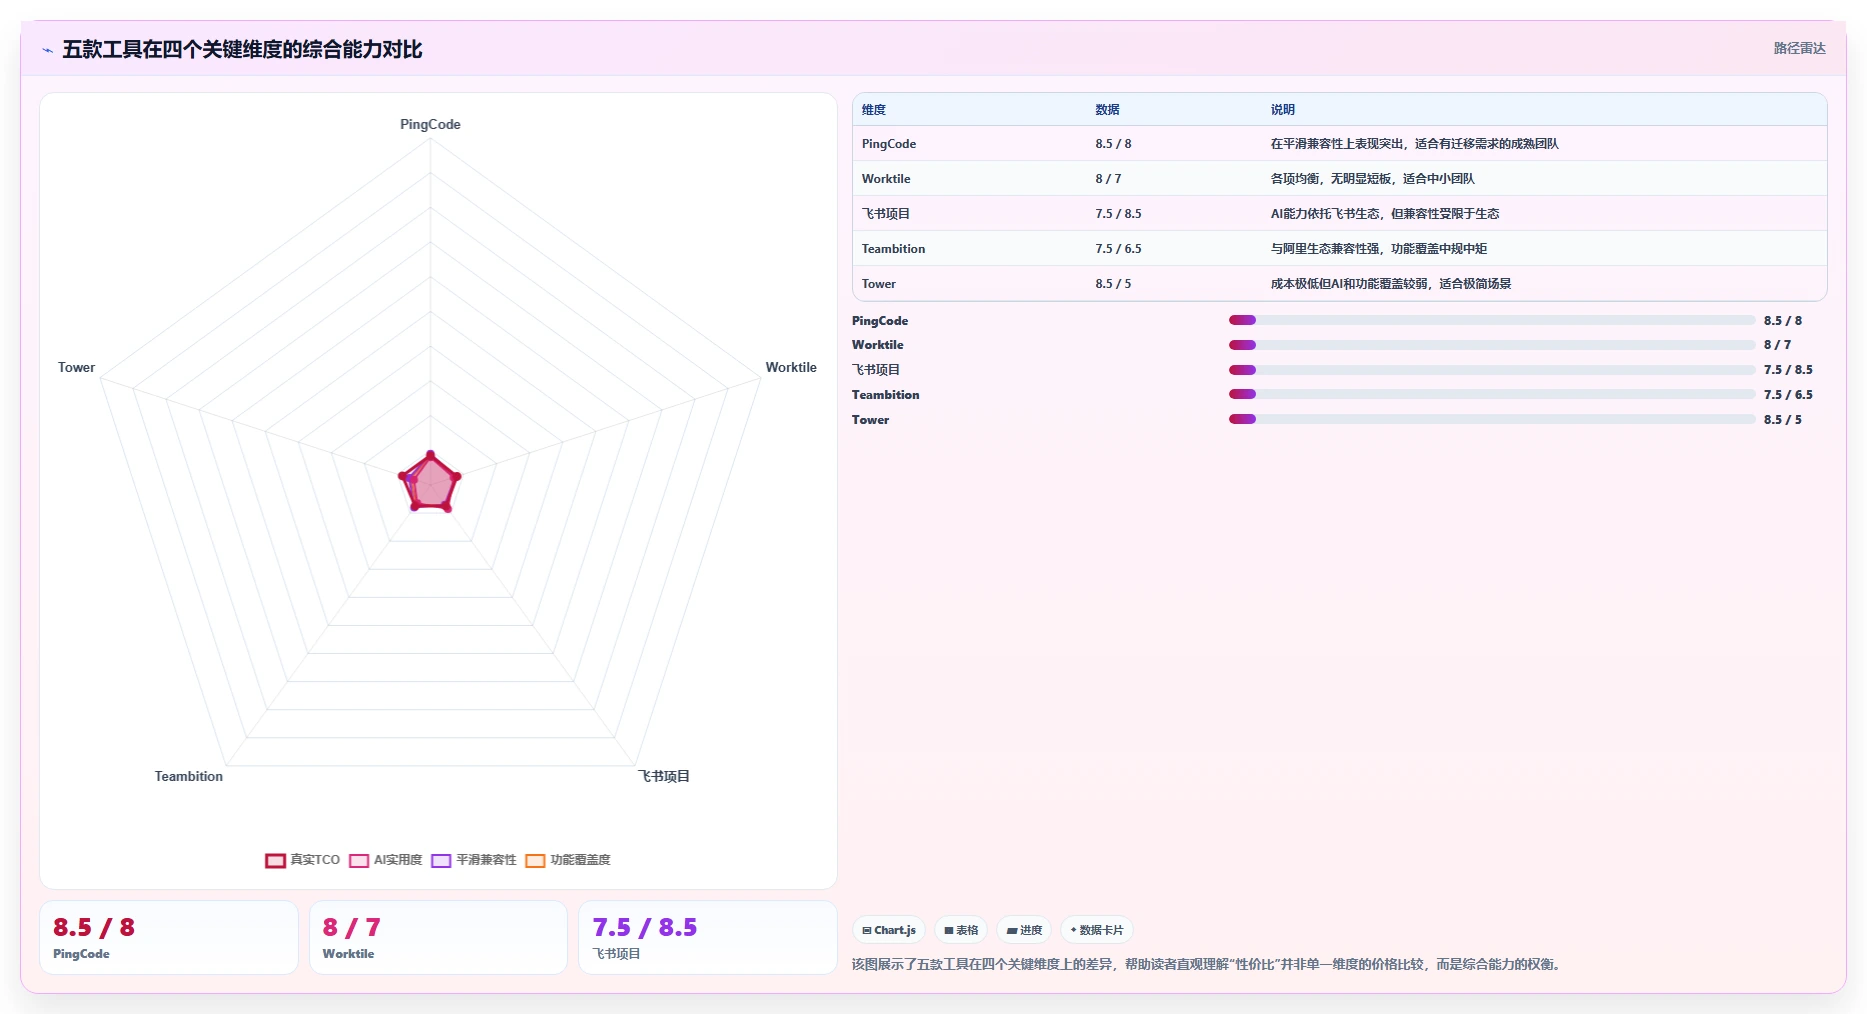Viewport: 1867px width, 1014px height.
Task: Click the Tower description 成本极低
Action: (1390, 284)
